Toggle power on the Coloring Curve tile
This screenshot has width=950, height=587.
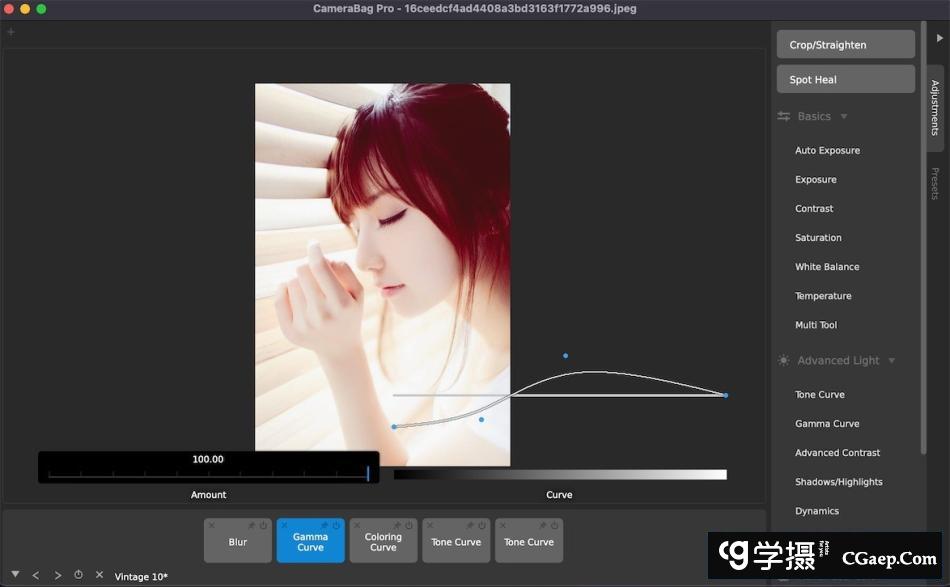(x=409, y=525)
